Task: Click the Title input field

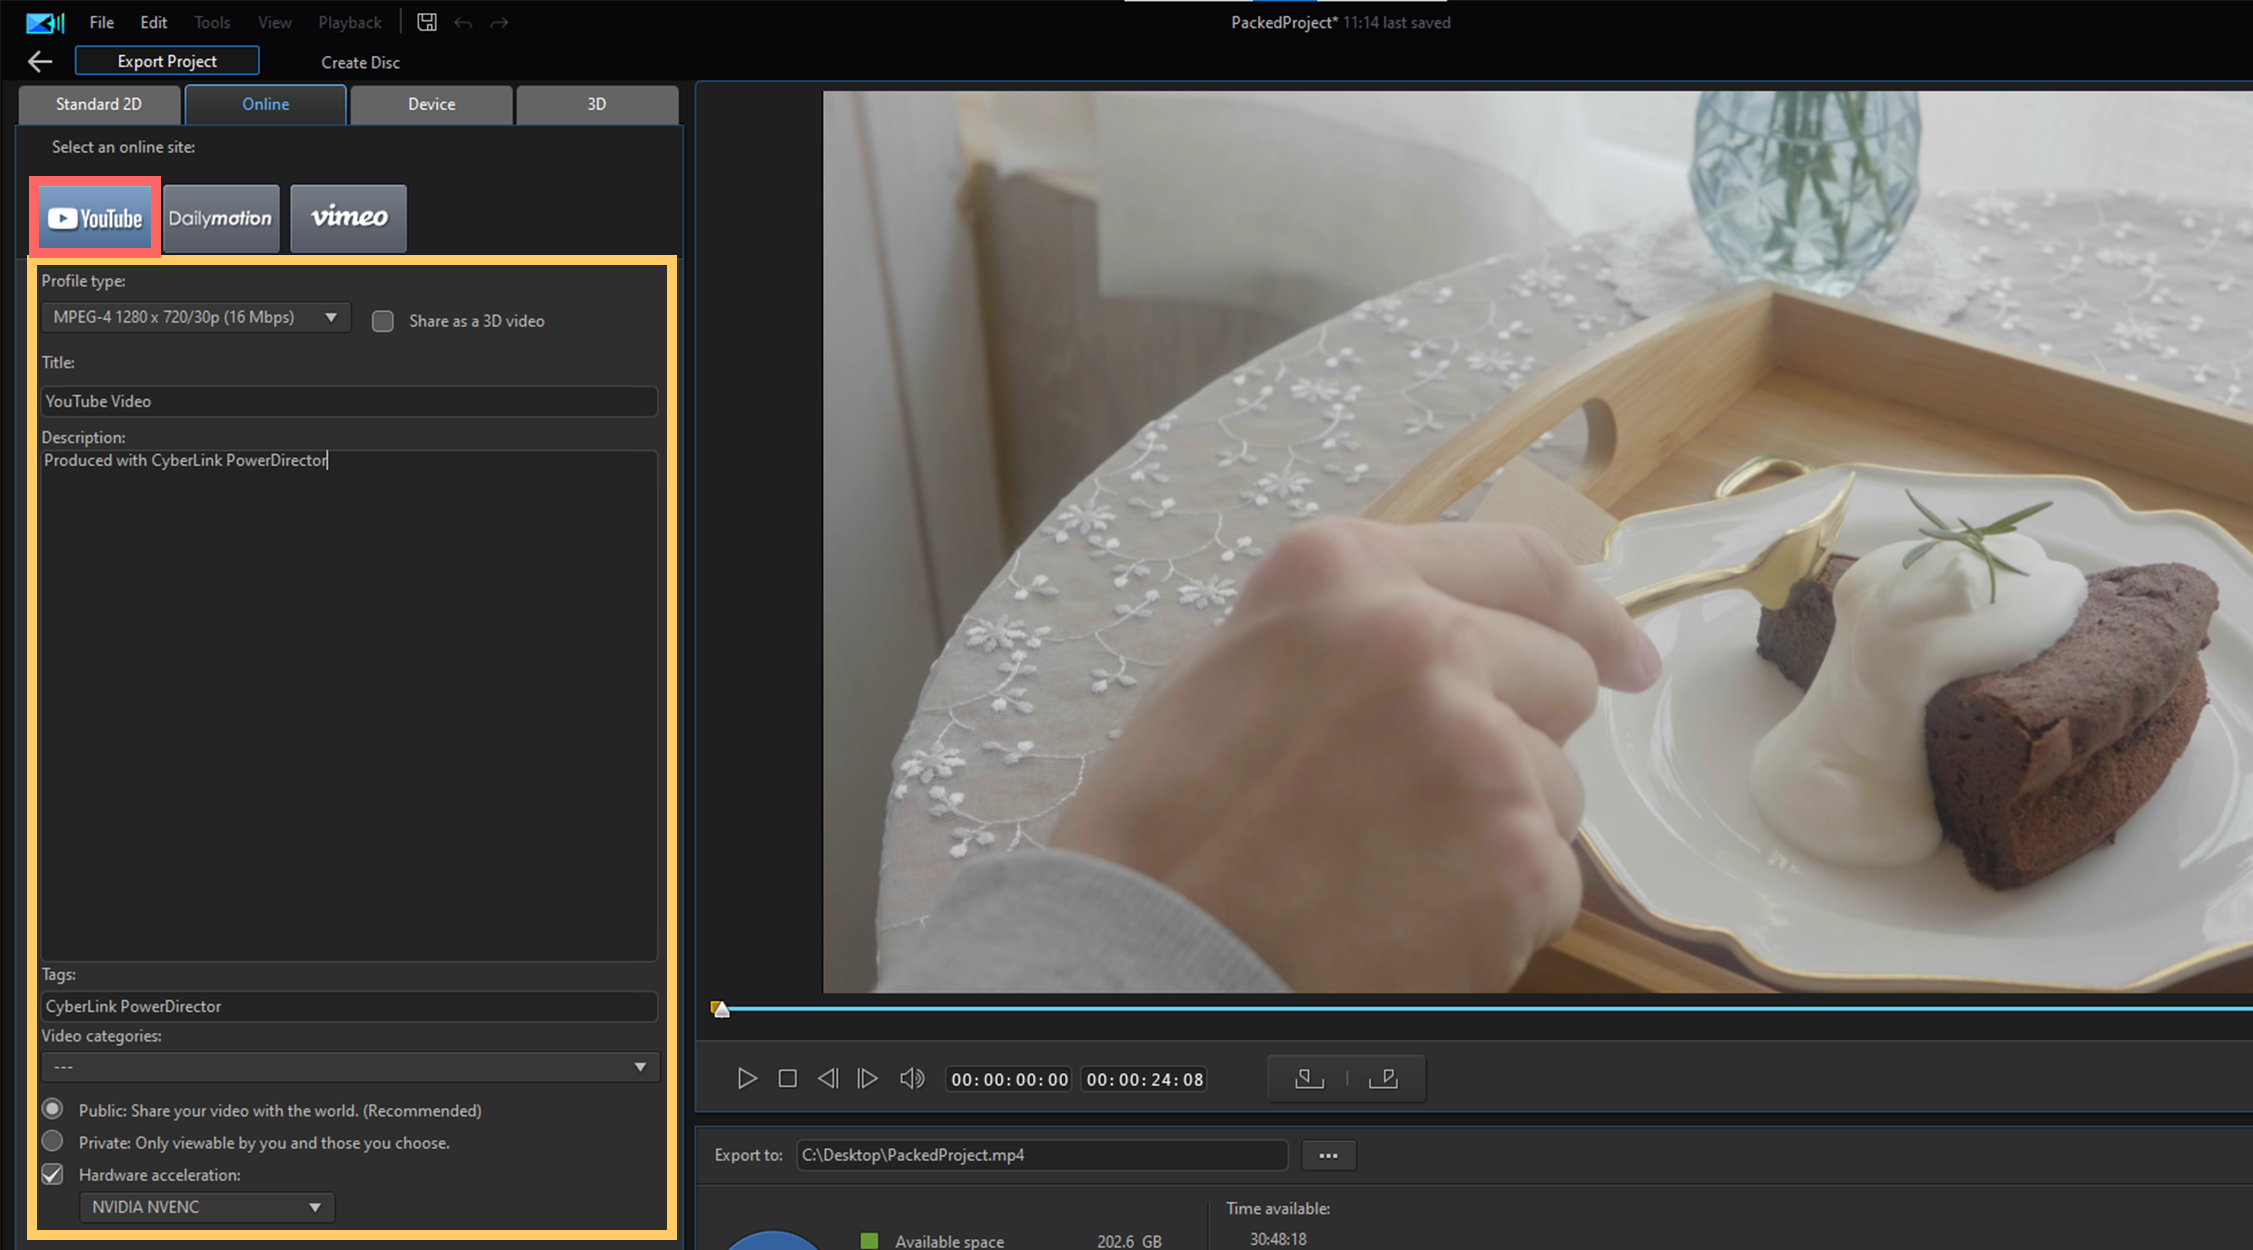Action: 349,401
